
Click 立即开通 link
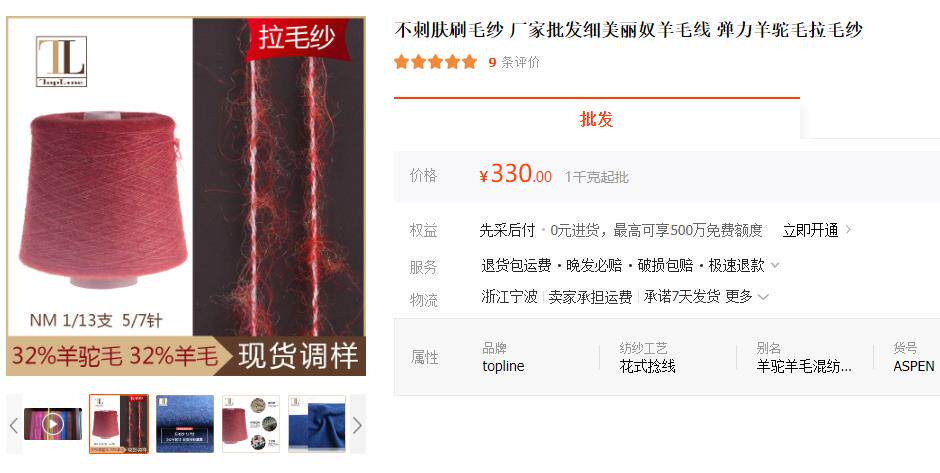[x=810, y=230]
